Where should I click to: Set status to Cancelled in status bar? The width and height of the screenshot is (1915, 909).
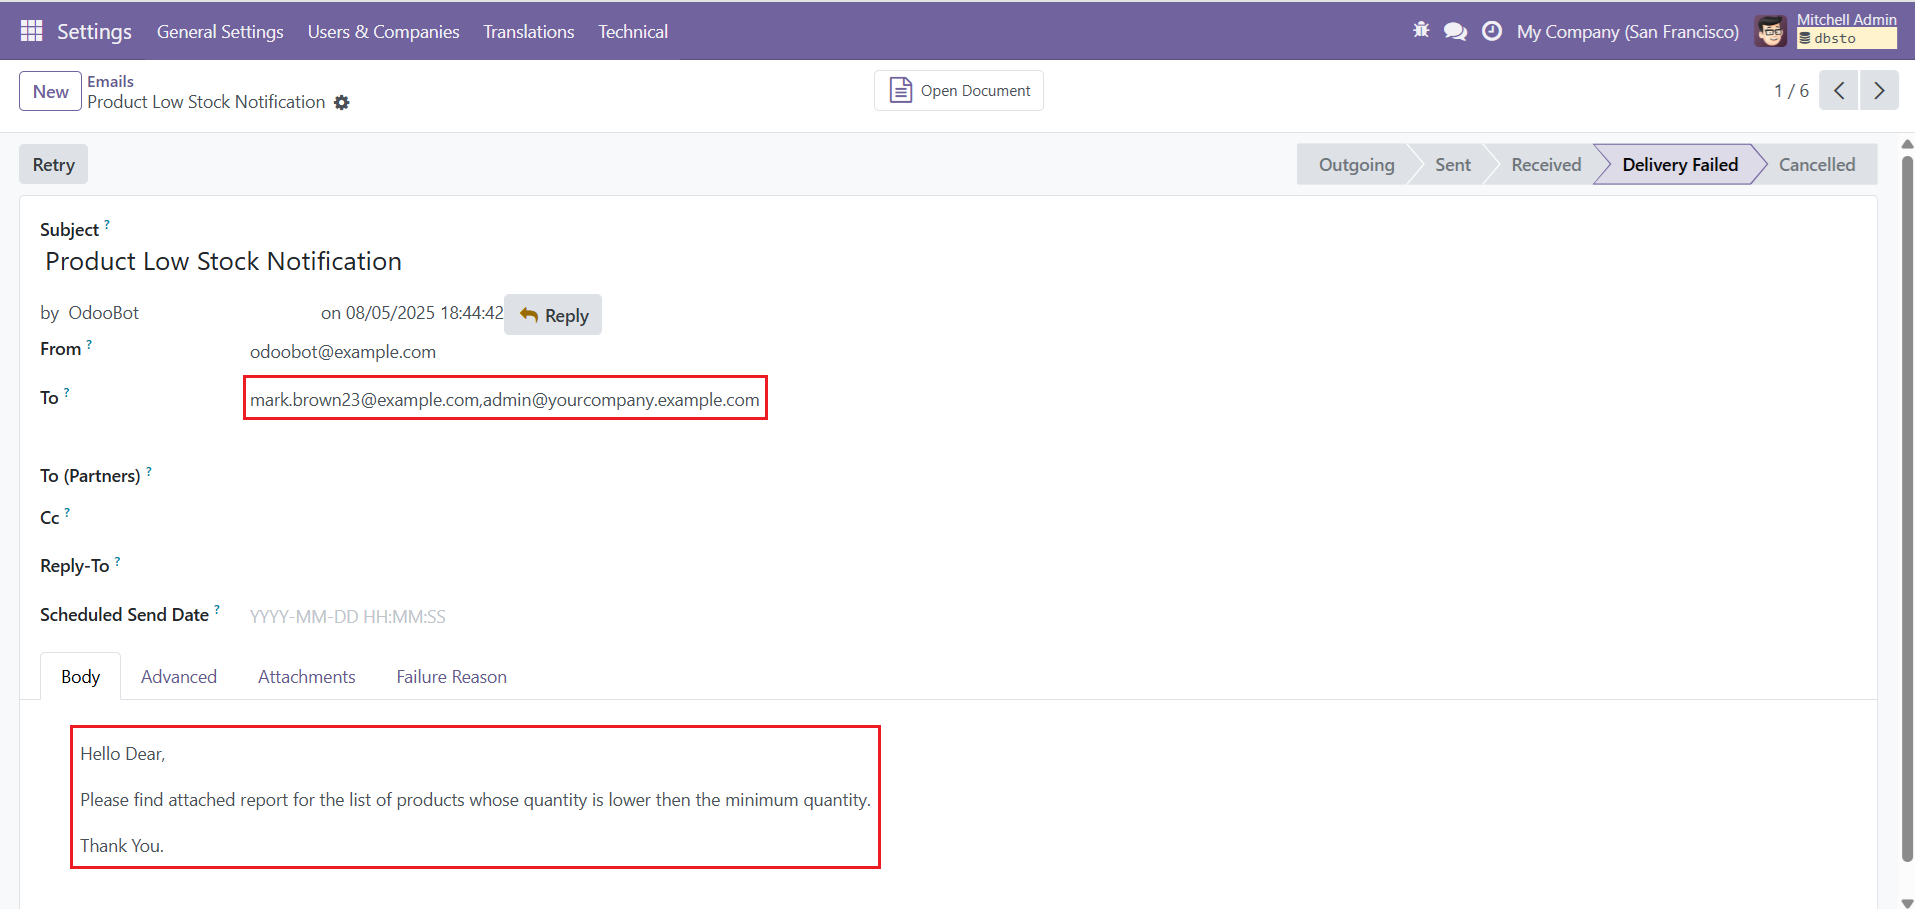[x=1816, y=165]
